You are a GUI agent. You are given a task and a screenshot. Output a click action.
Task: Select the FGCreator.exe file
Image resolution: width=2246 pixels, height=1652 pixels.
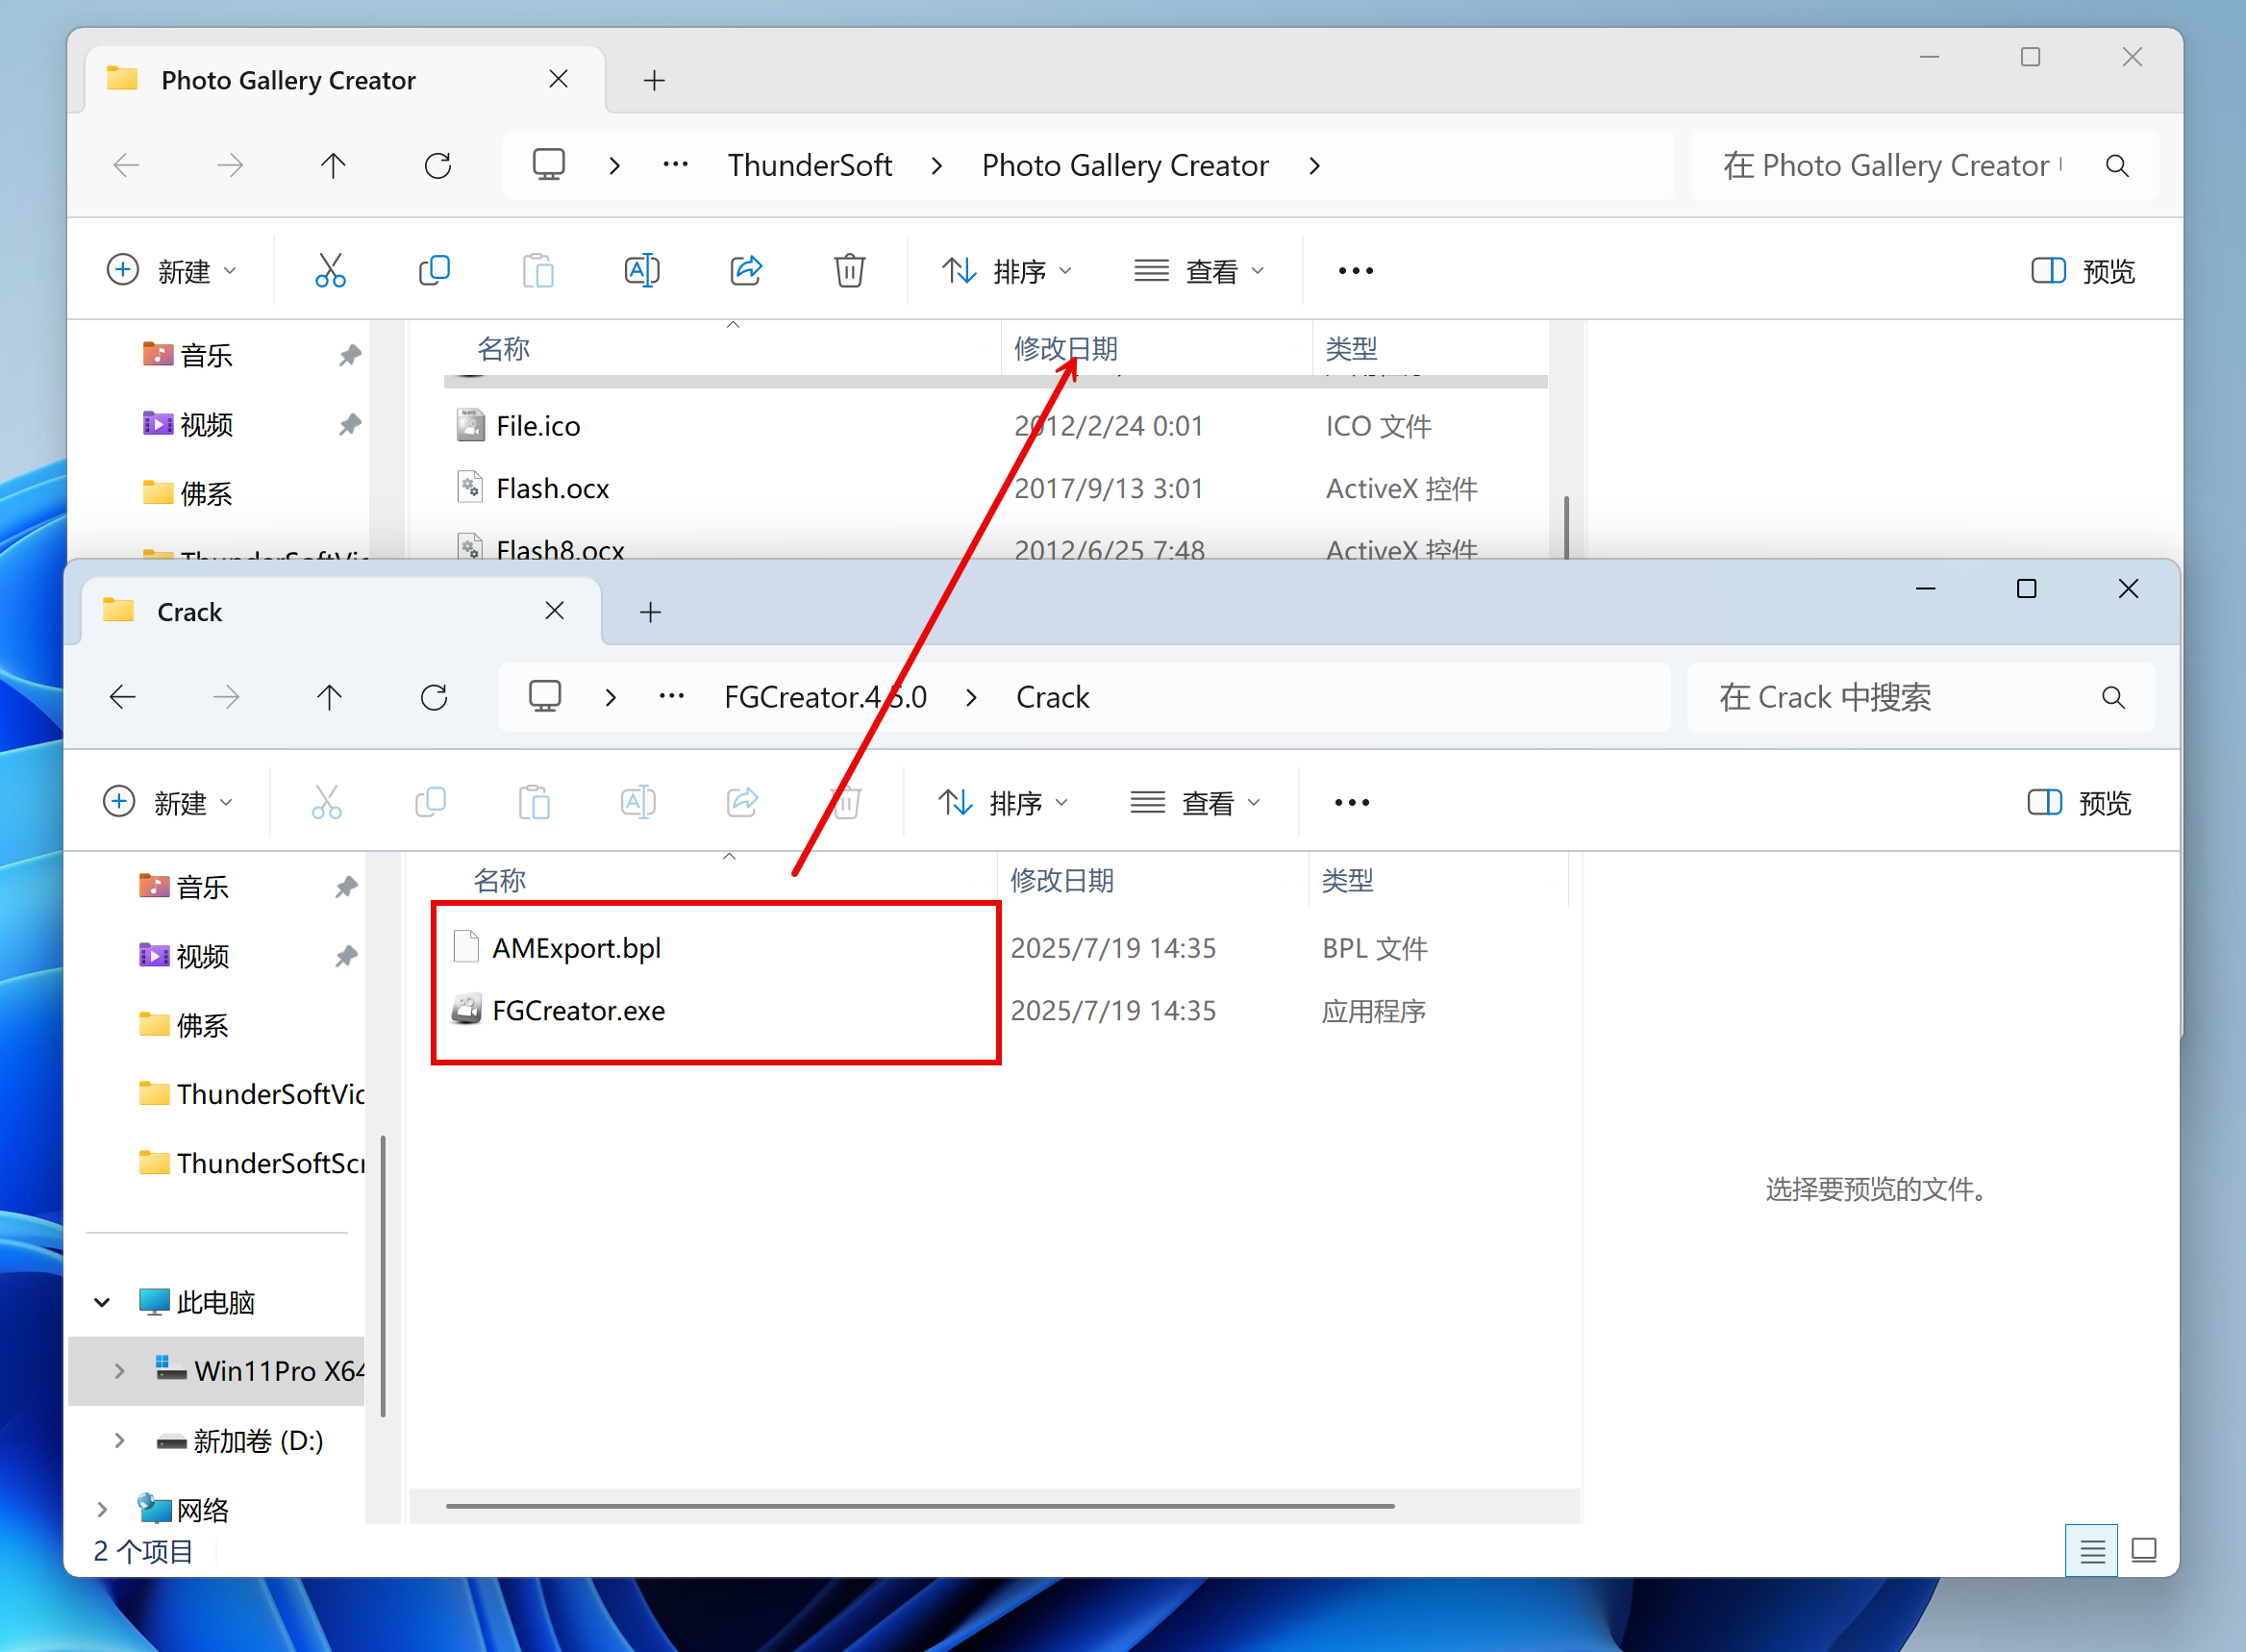point(578,1010)
